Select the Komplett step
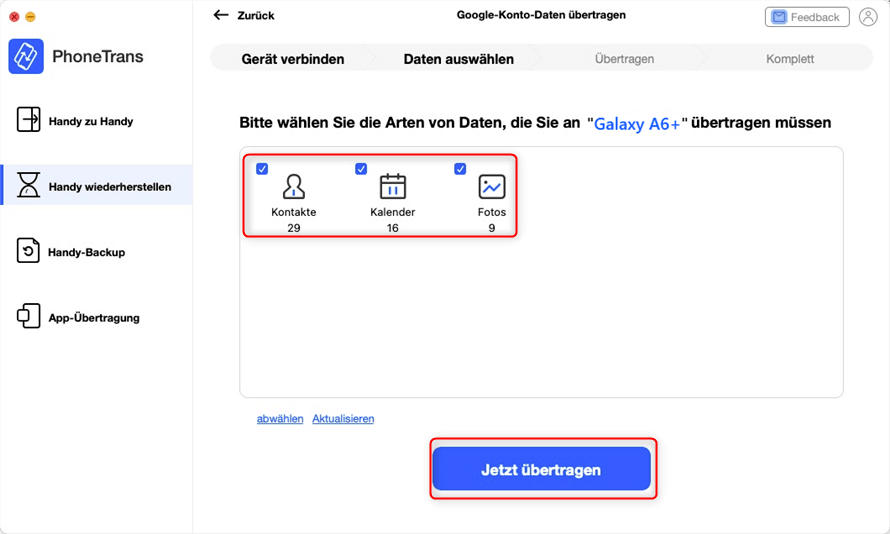The image size is (890, 534). [x=790, y=59]
